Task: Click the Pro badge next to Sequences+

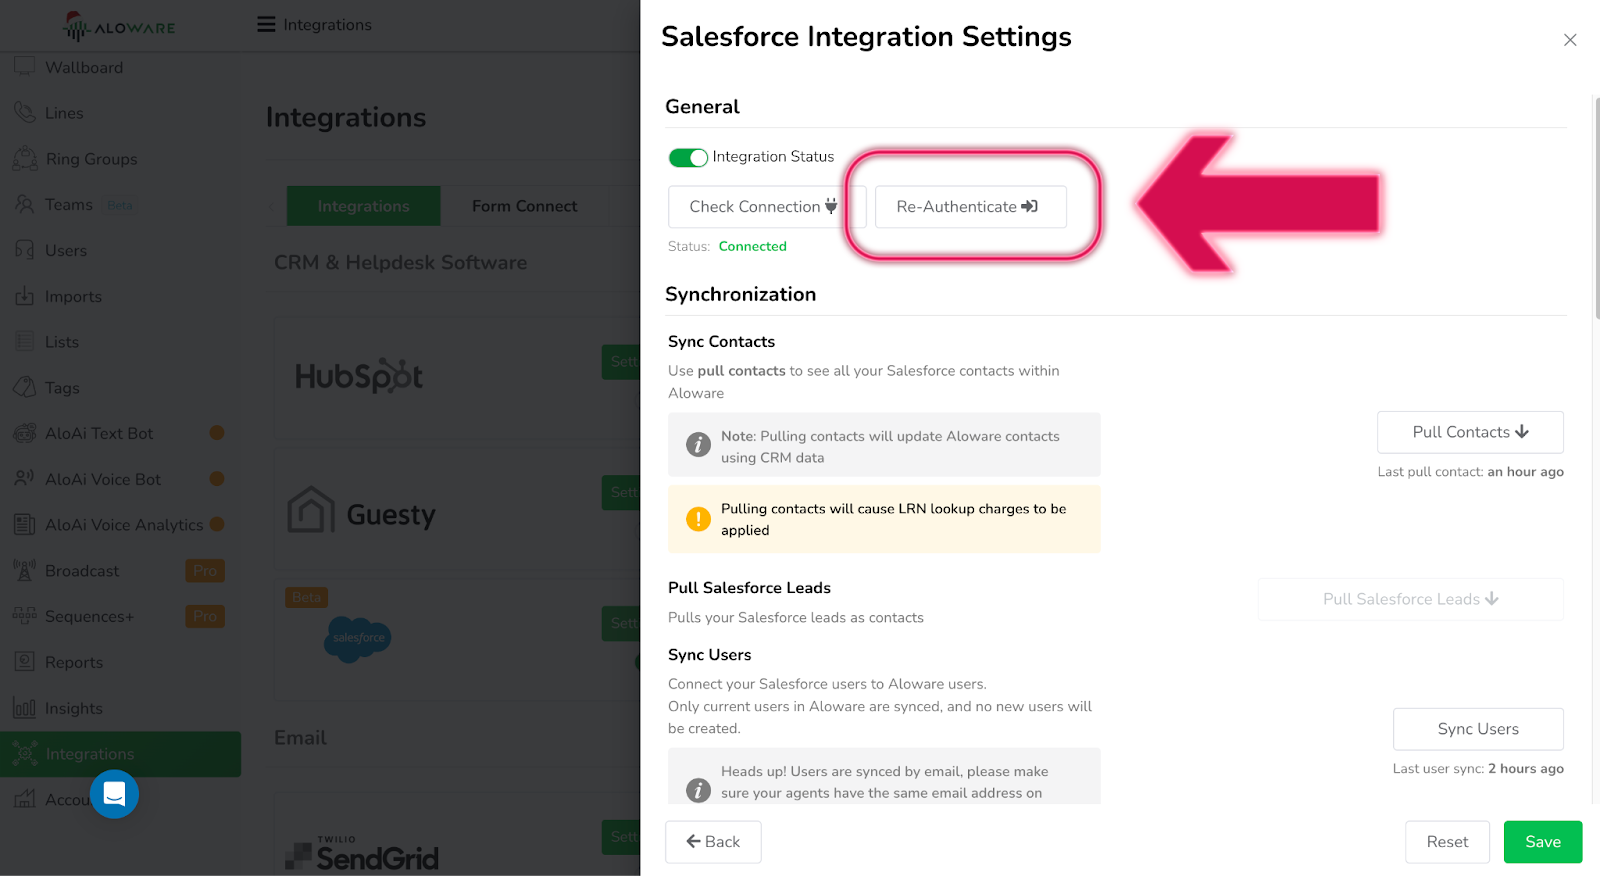Action: pos(205,616)
